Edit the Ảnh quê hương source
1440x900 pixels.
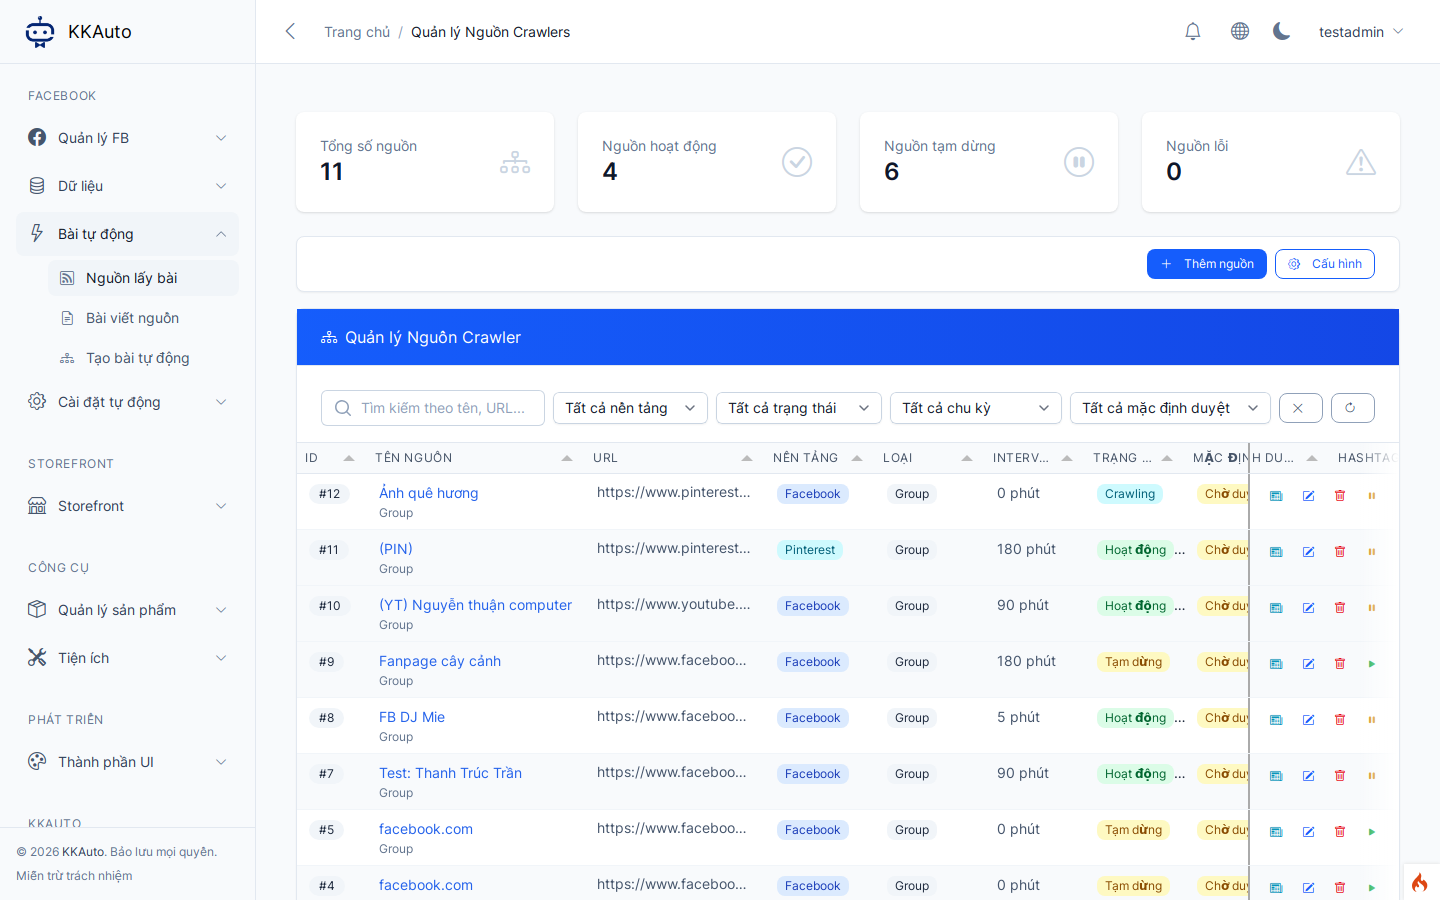click(x=1308, y=496)
